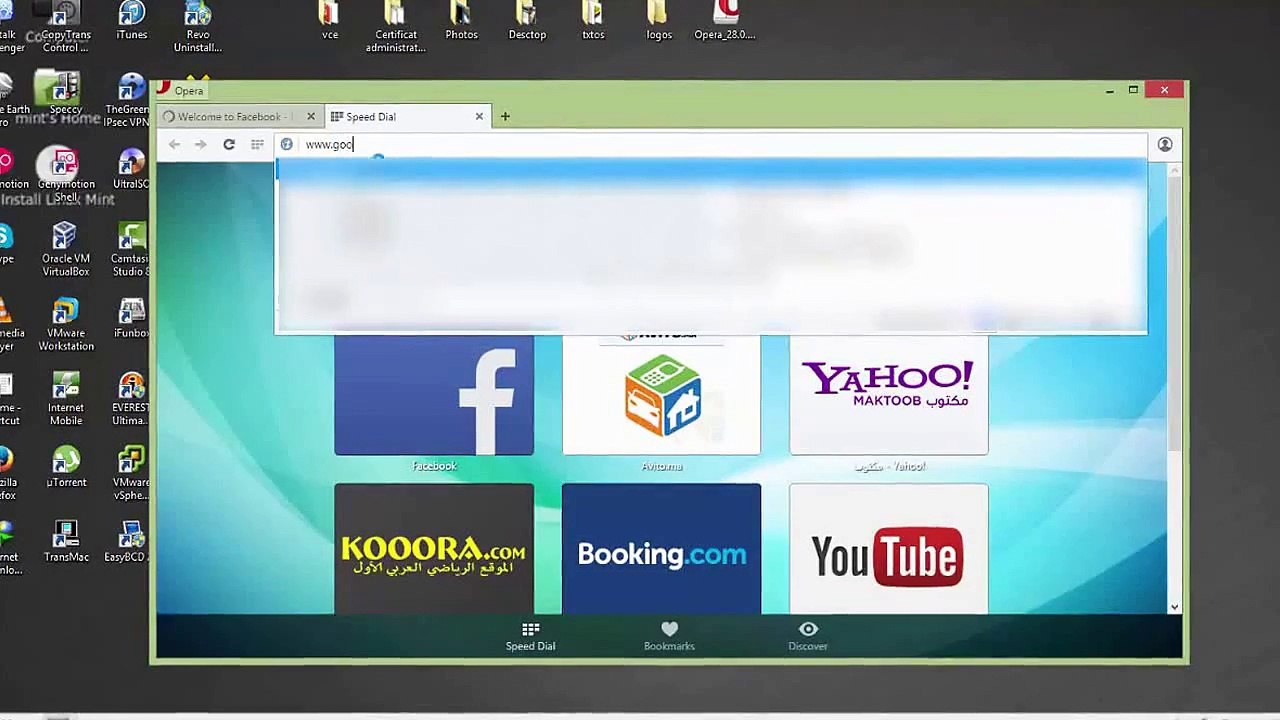The image size is (1280, 720).
Task: Open iTunes desktop icon
Action: click(132, 21)
